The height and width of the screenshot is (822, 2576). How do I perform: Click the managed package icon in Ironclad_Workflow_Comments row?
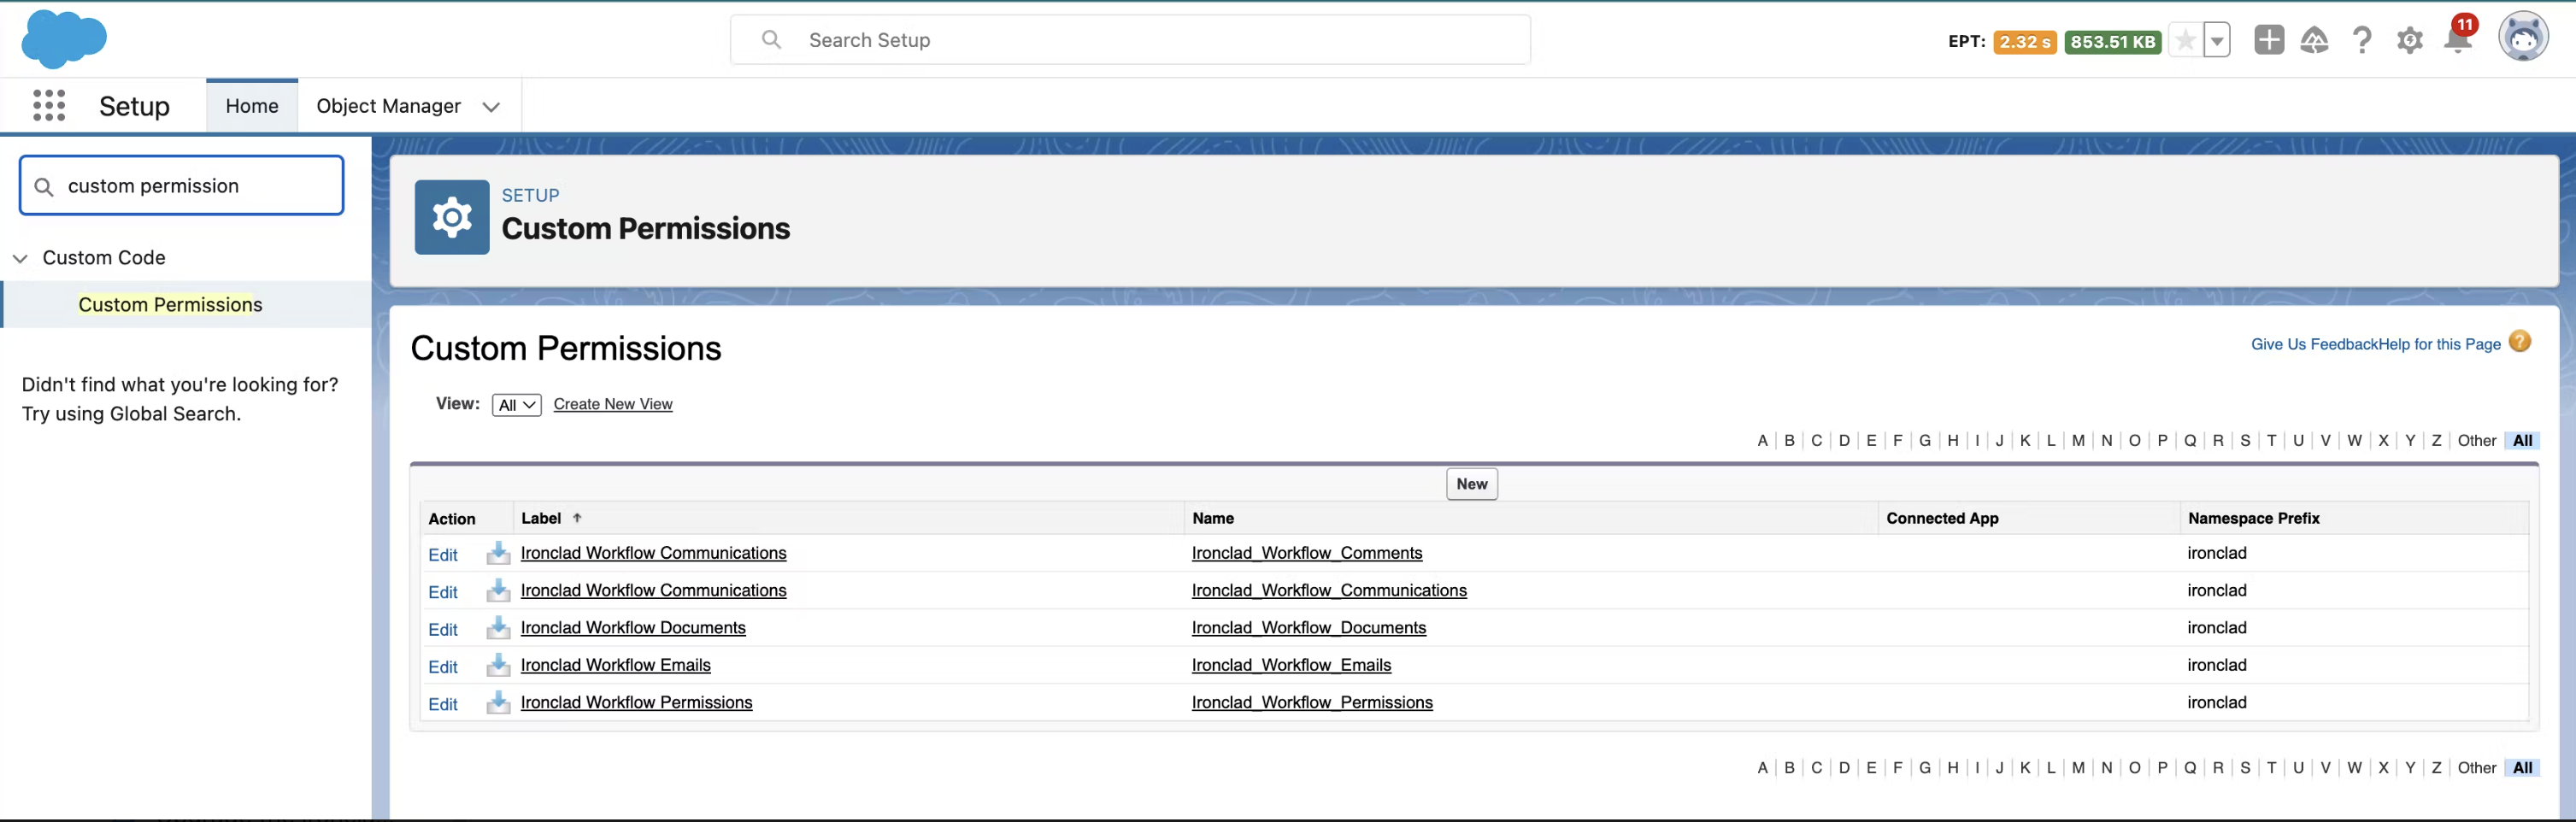pos(498,553)
